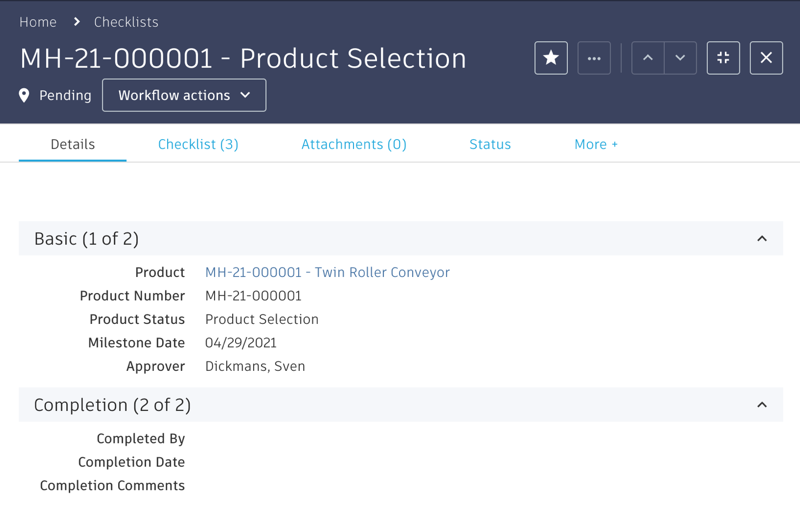
Task: Click the Basic (1 of 2) section header
Action: tap(87, 239)
